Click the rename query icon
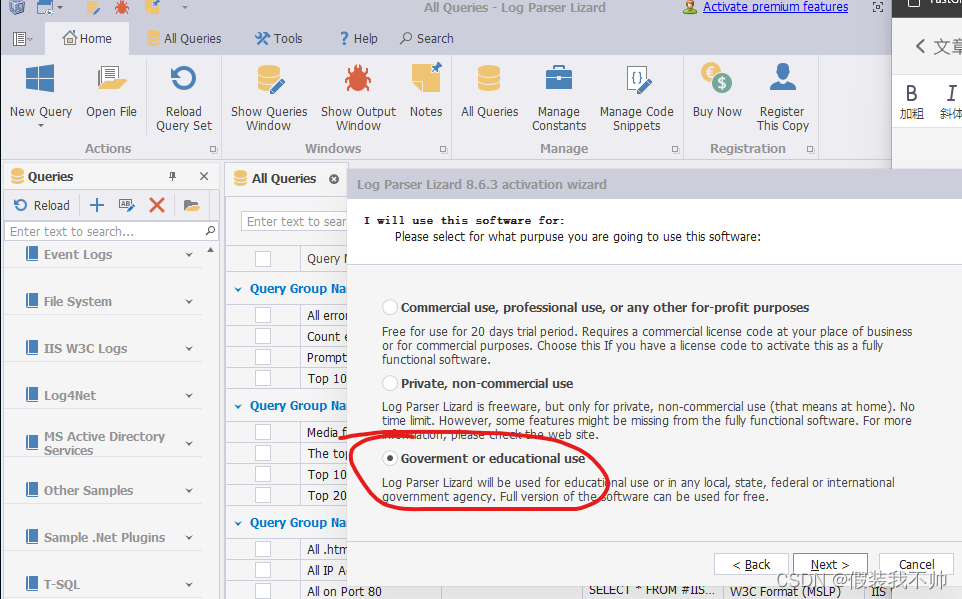This screenshot has width=962, height=599. click(127, 205)
